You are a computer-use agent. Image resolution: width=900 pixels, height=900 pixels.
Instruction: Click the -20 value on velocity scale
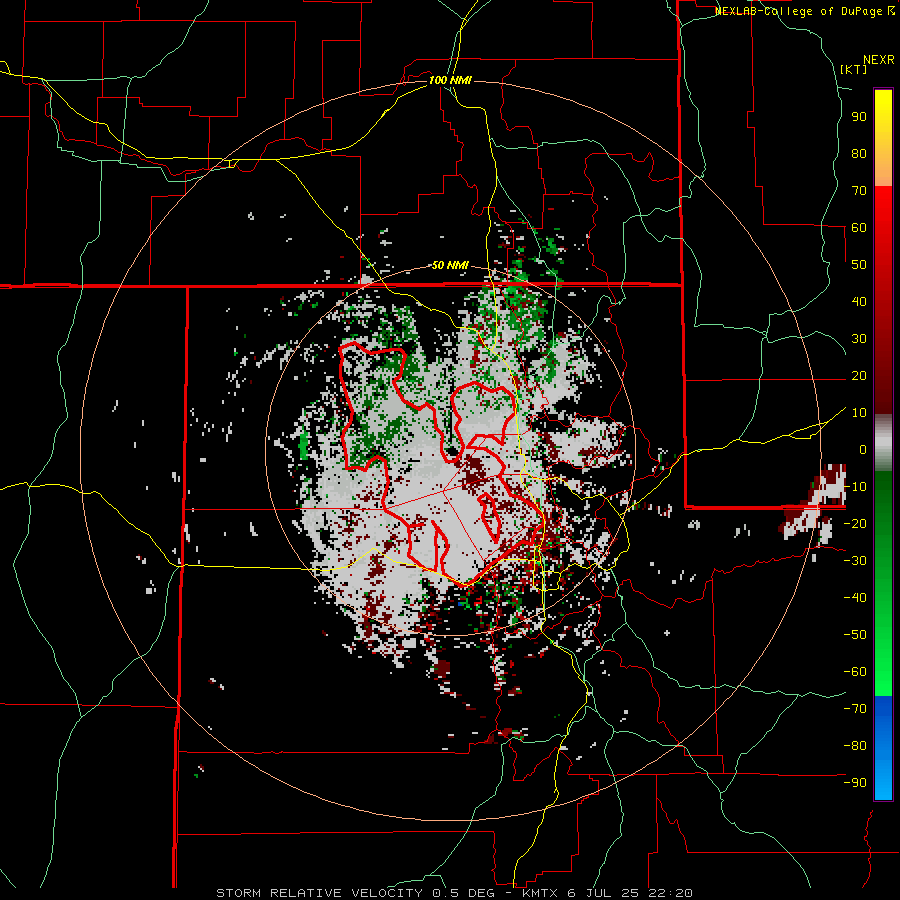(855, 524)
